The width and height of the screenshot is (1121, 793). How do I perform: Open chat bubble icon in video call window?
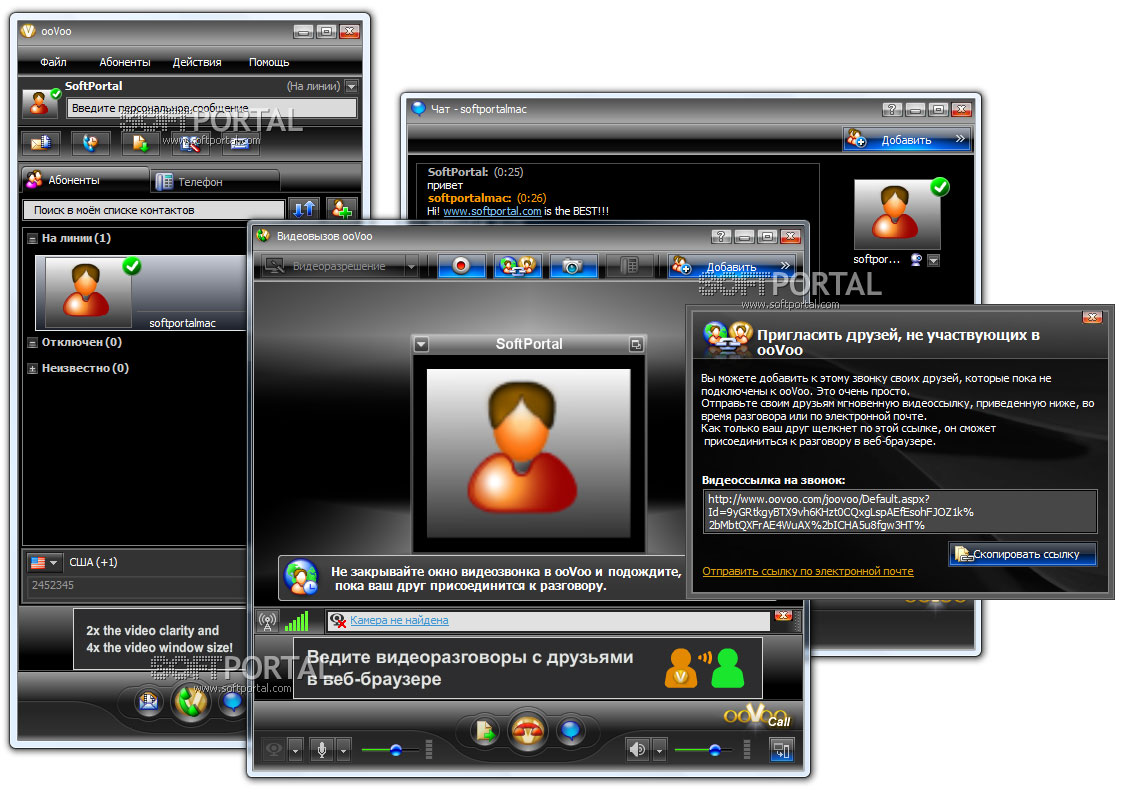point(571,731)
